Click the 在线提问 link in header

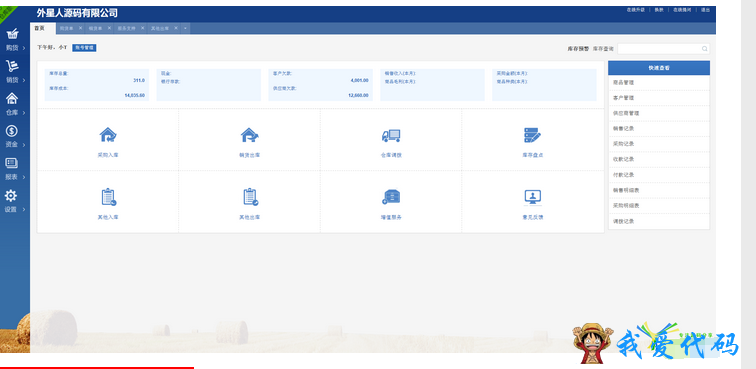pyautogui.click(x=682, y=10)
